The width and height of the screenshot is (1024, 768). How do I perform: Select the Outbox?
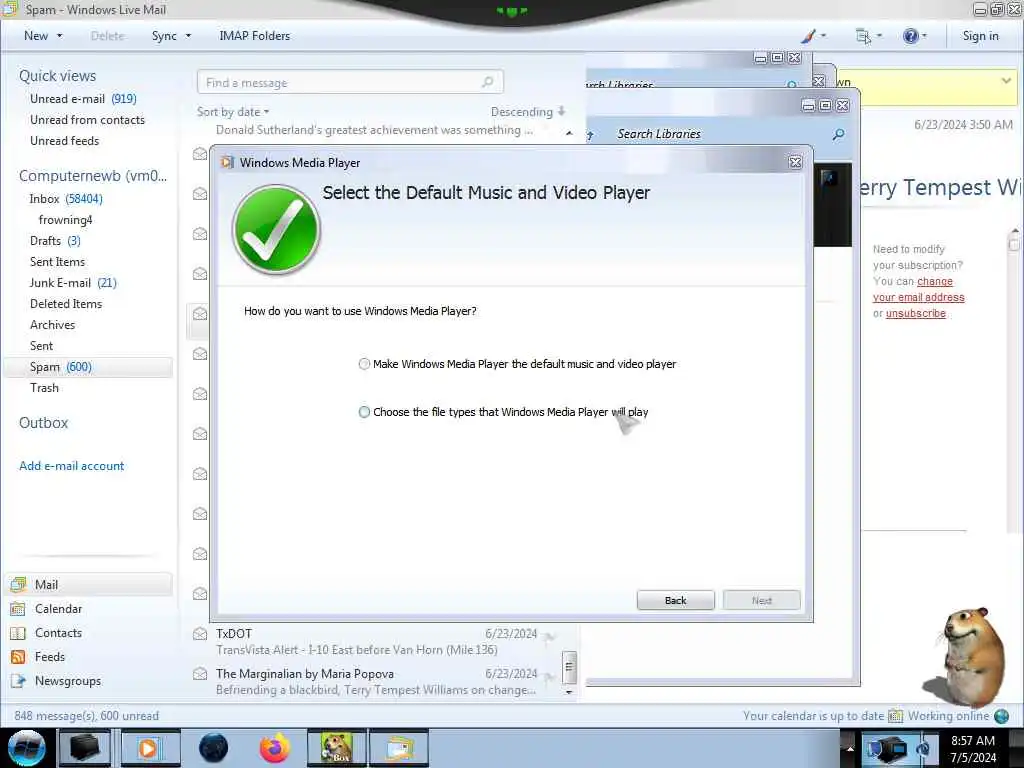click(x=44, y=423)
